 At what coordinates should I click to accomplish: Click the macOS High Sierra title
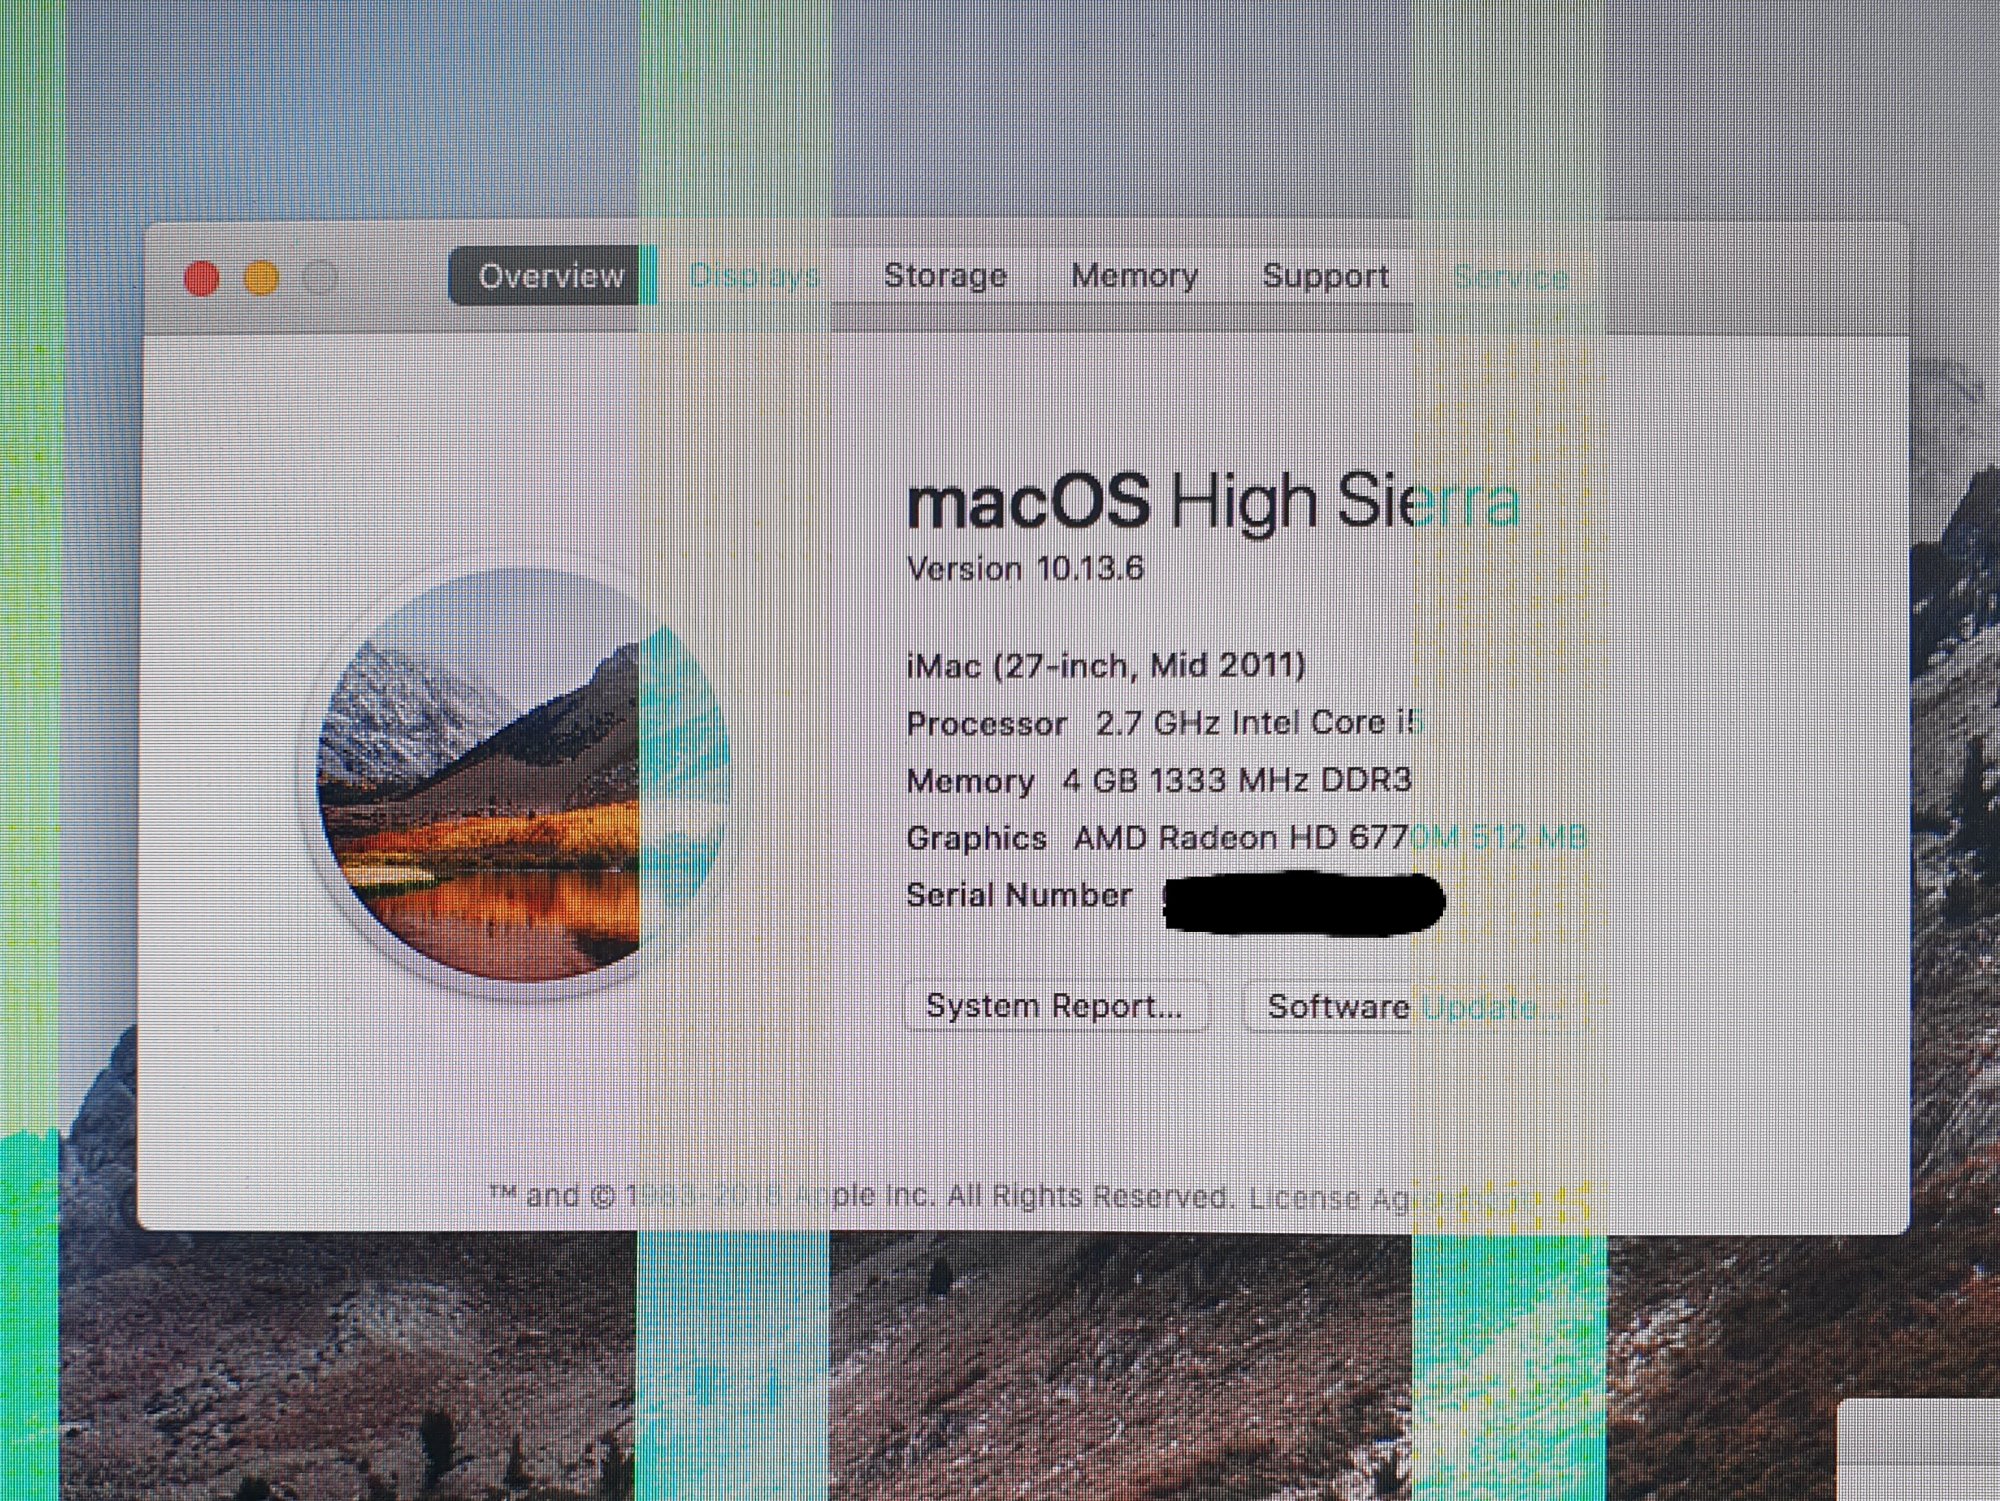1212,501
